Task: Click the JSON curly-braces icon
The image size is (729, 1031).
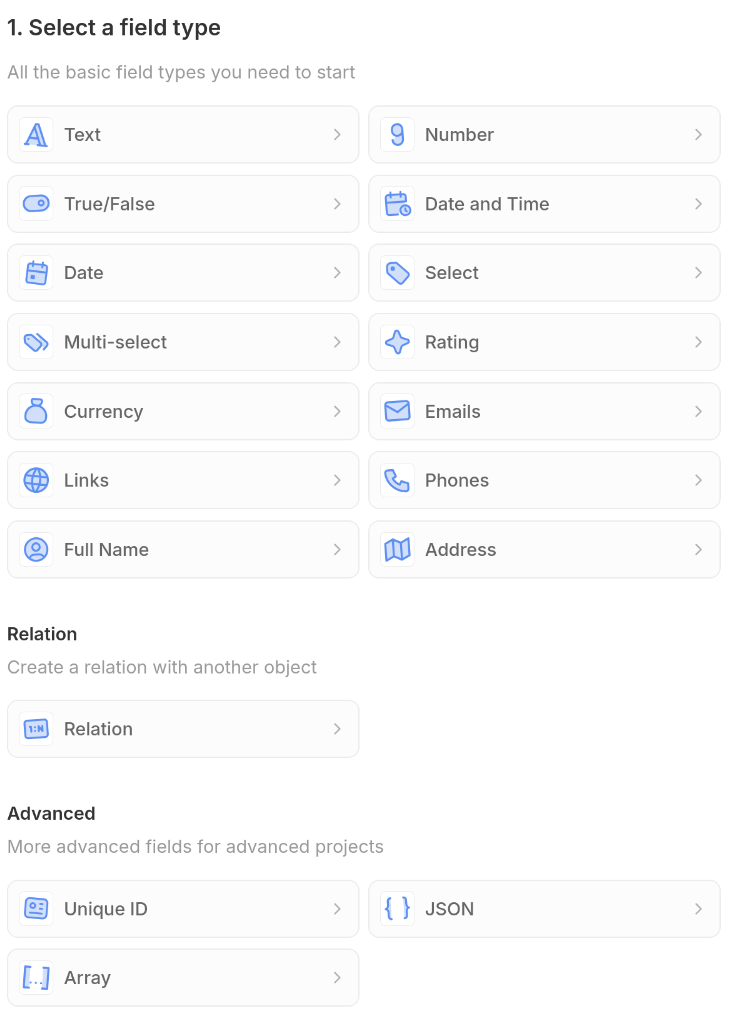Action: [x=397, y=908]
